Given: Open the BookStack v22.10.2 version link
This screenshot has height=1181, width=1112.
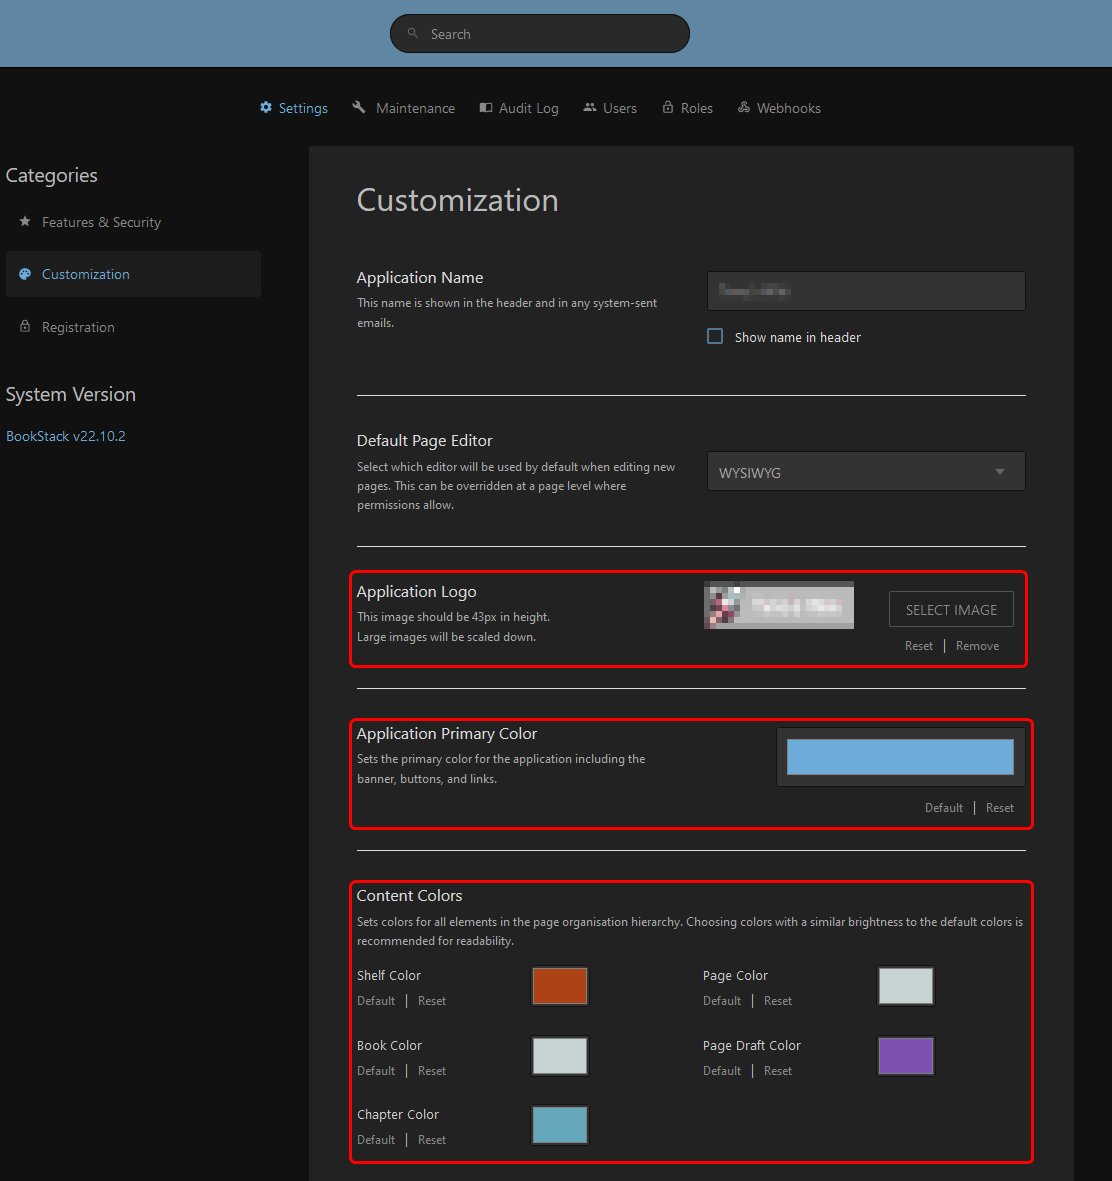Looking at the screenshot, I should [65, 436].
